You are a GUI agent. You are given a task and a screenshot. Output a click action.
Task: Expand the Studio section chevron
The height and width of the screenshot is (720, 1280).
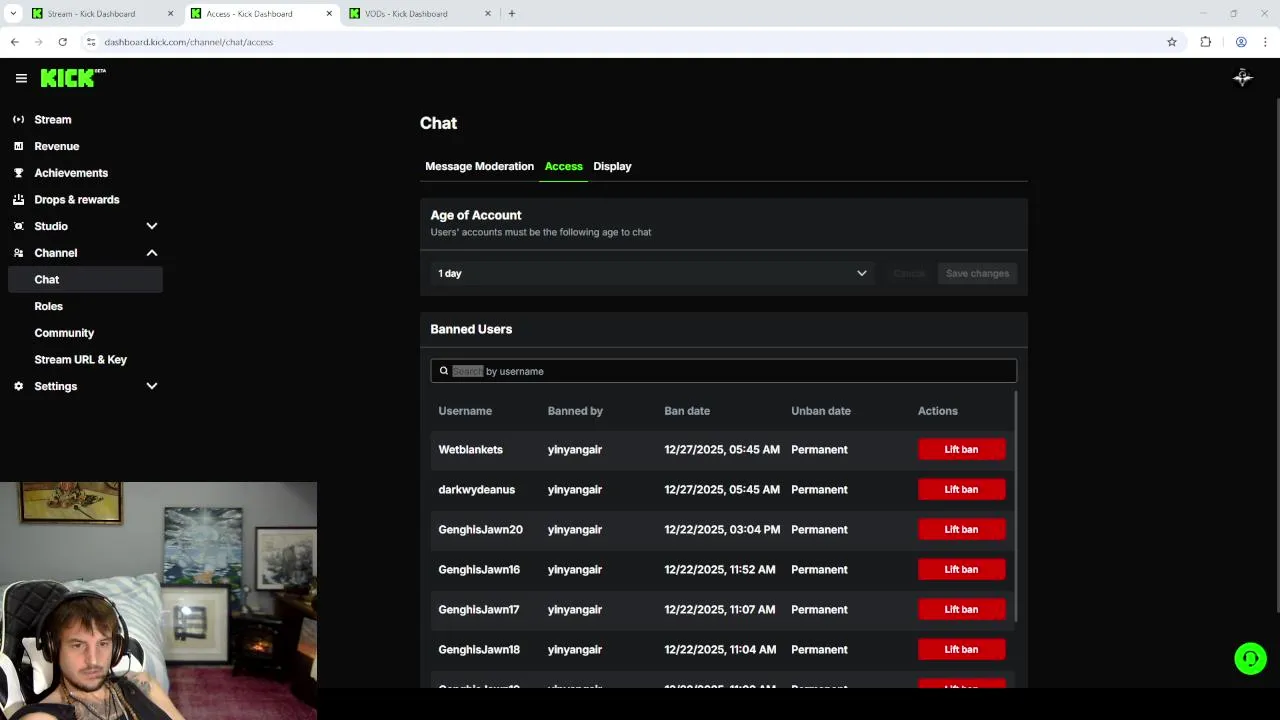[x=152, y=226]
